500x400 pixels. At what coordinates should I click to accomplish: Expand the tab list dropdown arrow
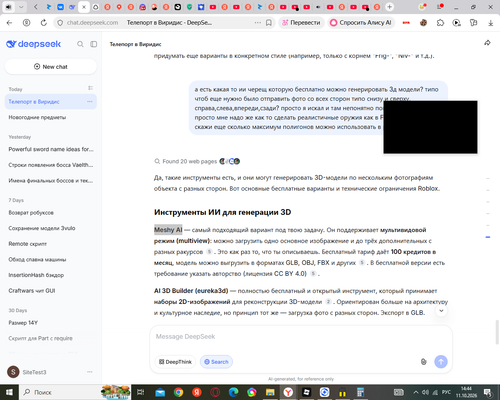coord(21,7)
